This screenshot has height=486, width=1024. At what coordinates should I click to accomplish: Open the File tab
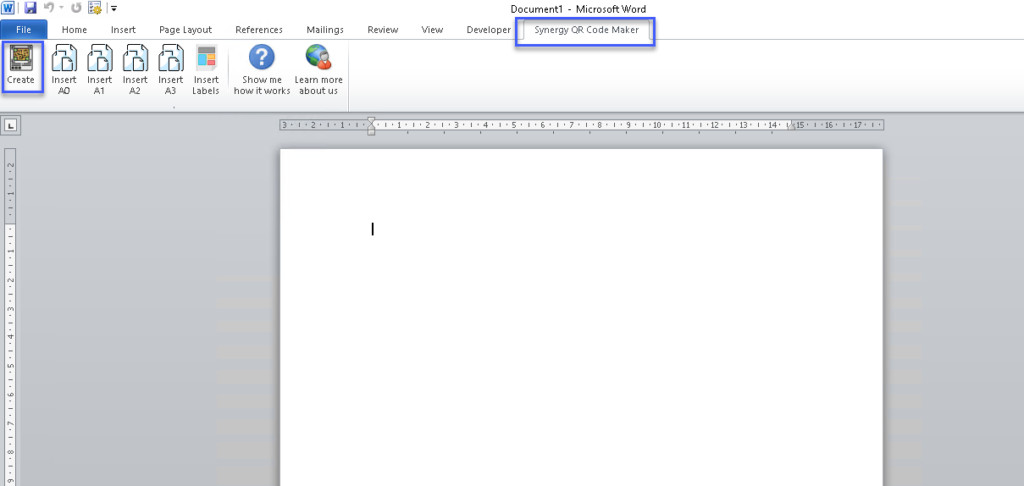pos(23,30)
